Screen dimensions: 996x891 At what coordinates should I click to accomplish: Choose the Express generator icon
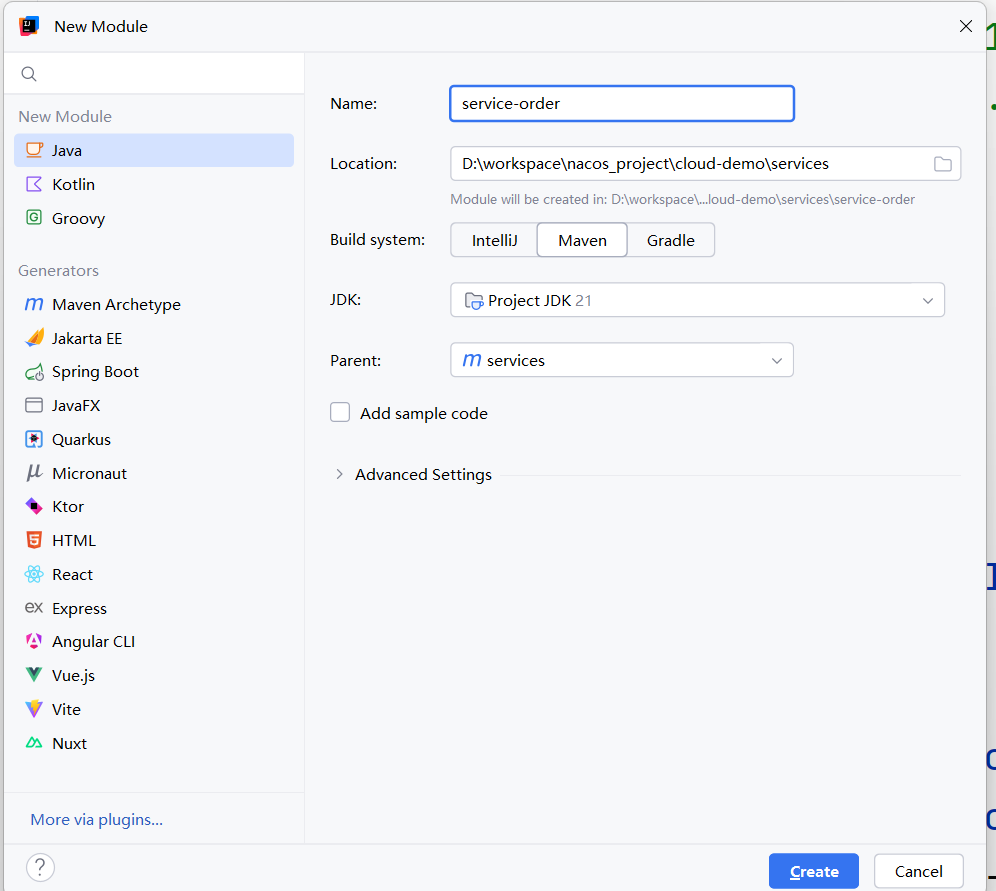tap(34, 608)
